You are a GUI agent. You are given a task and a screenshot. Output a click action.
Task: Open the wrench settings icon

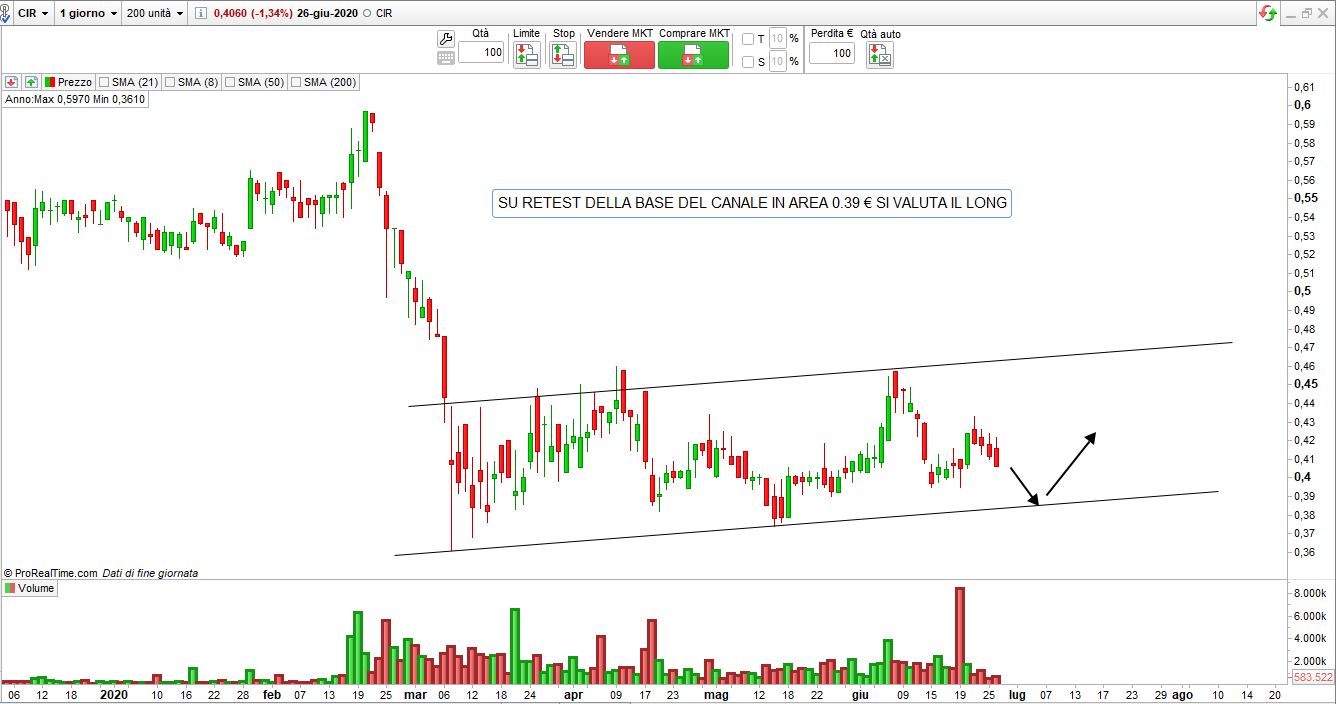[x=446, y=39]
